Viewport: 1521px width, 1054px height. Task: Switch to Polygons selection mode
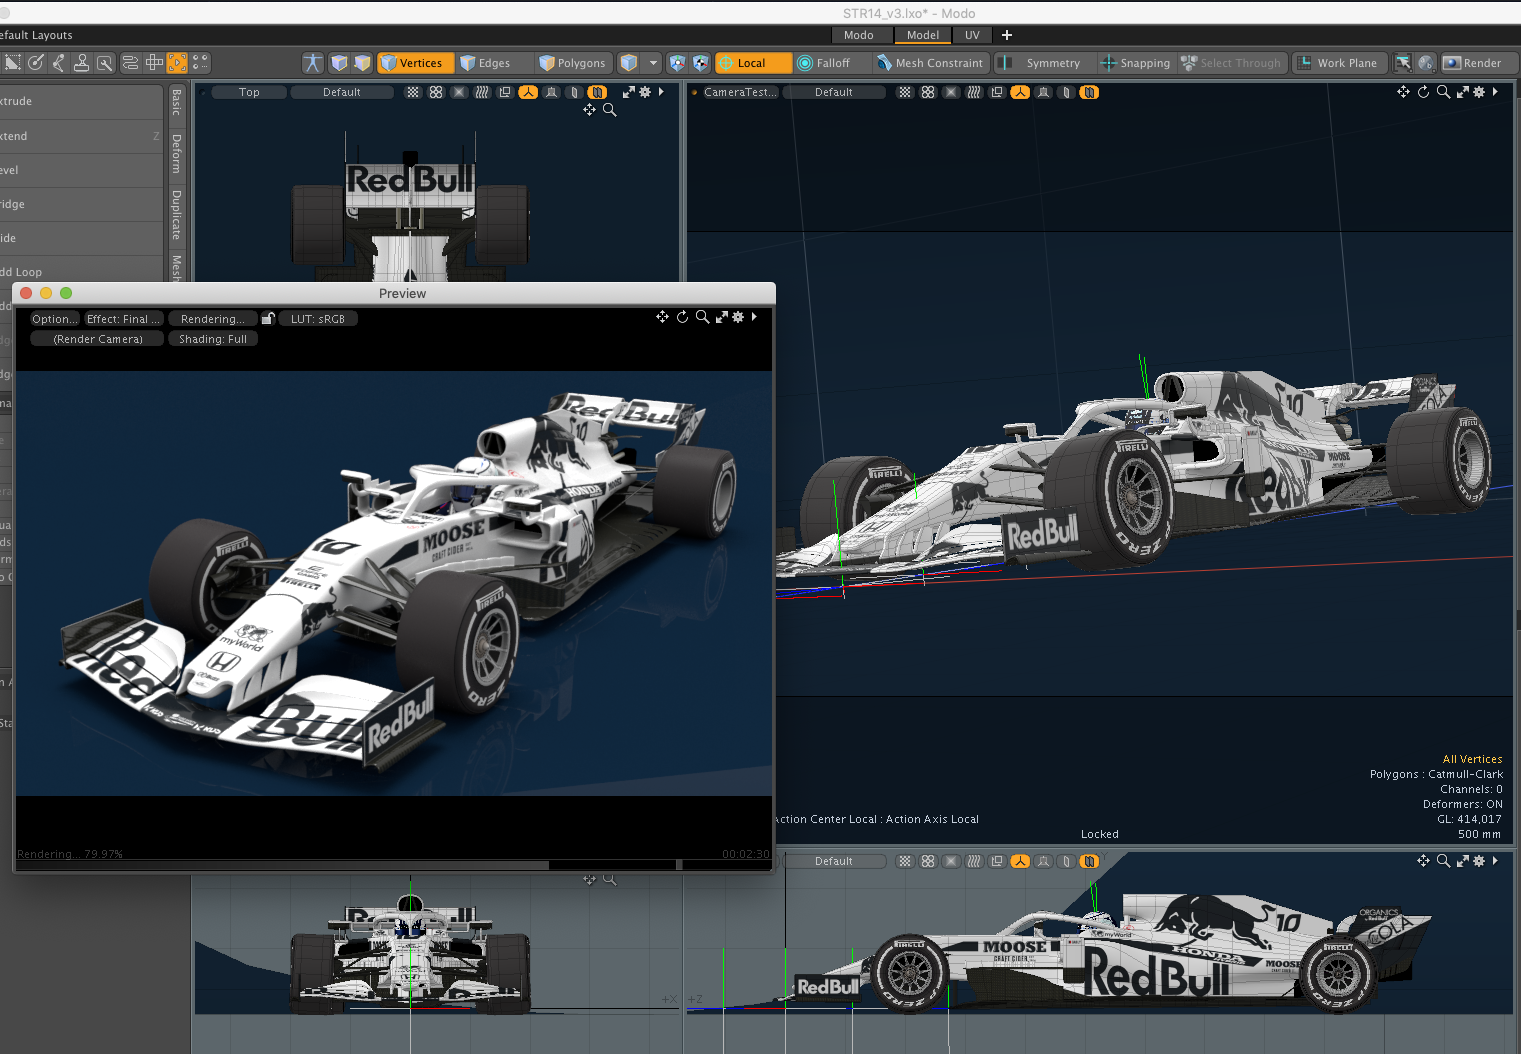(x=572, y=63)
